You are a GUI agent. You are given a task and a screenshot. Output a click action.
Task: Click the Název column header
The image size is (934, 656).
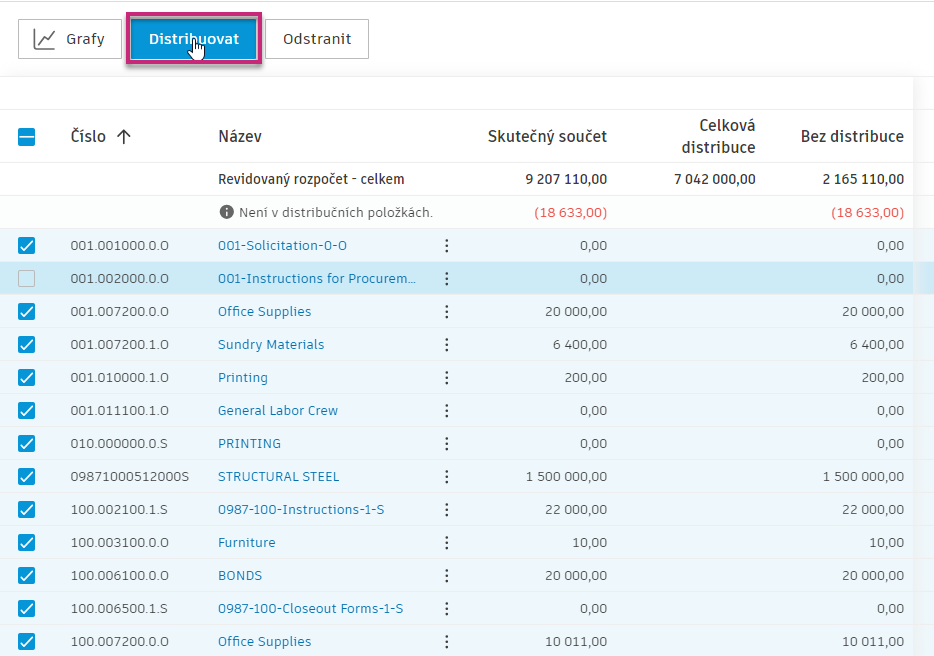(240, 136)
